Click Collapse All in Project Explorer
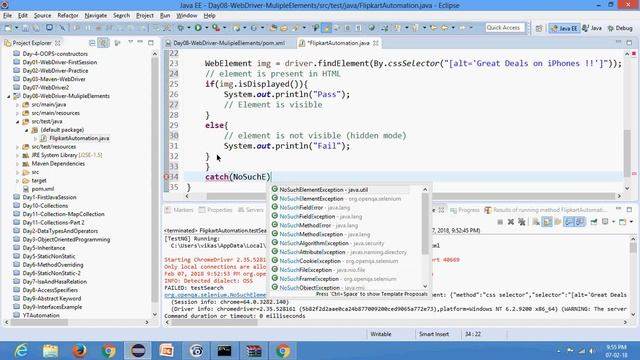 (x=92, y=43)
